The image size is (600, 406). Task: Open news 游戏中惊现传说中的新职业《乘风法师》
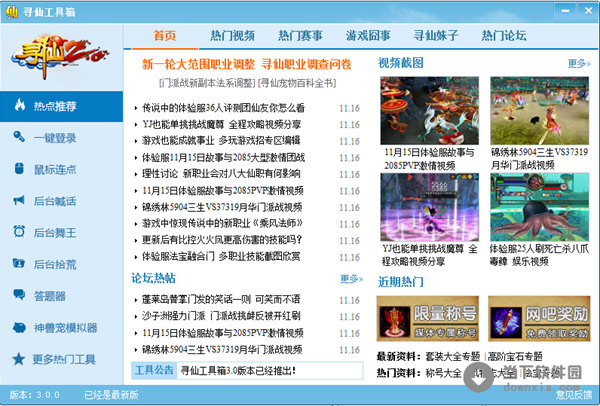pos(222,223)
